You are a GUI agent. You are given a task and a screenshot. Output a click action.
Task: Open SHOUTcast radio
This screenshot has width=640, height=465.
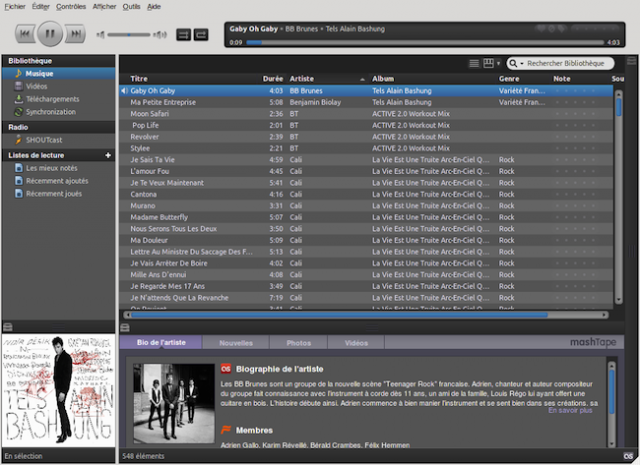point(58,140)
